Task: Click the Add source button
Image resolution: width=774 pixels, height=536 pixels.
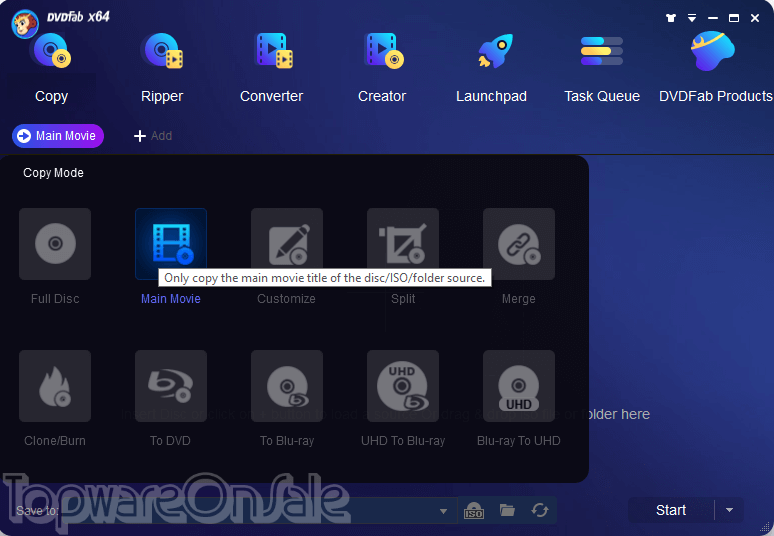Action: pos(153,136)
